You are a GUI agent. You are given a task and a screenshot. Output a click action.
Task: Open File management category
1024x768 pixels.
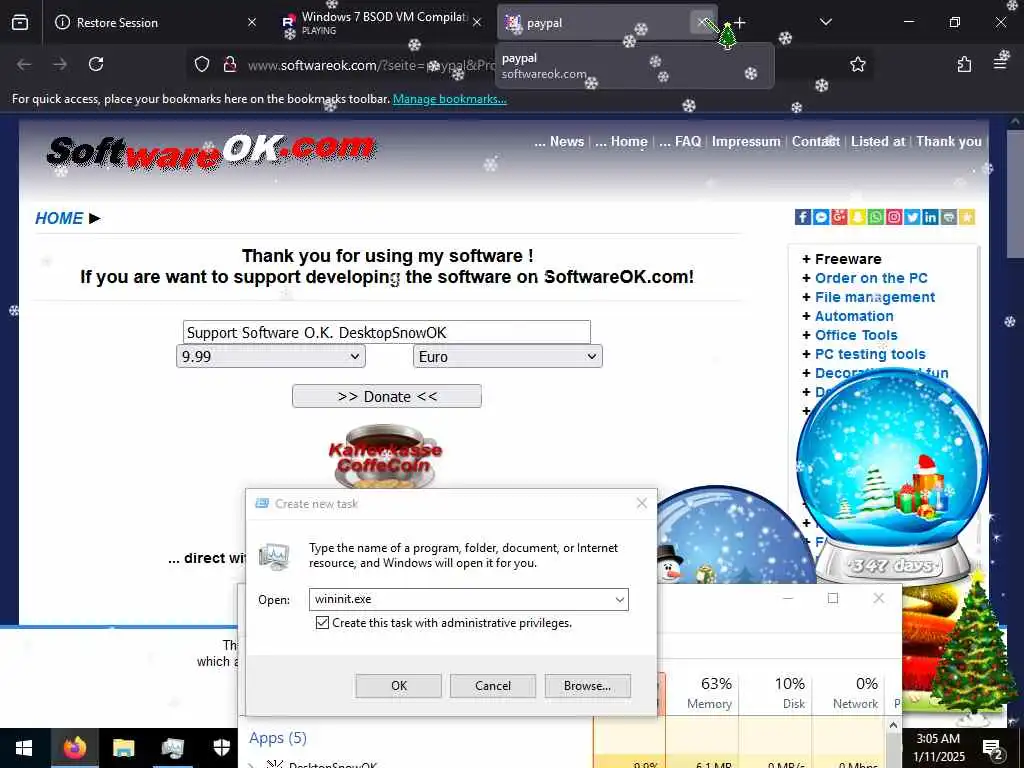[x=874, y=297]
